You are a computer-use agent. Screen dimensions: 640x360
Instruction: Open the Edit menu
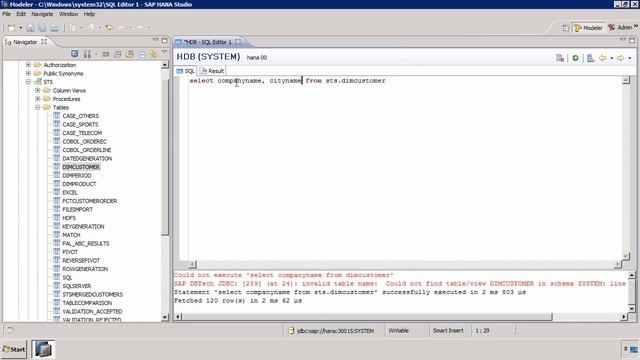21,14
